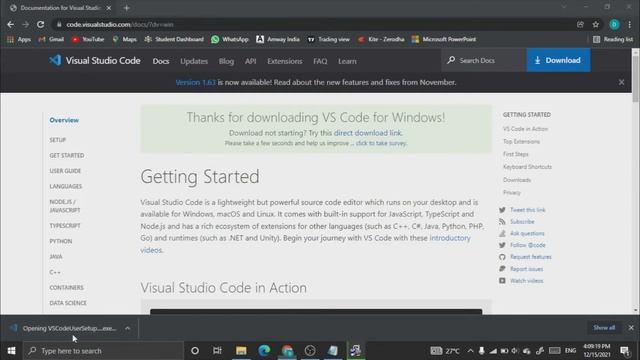Open notification center icon
The height and width of the screenshot is (360, 640).
point(624,351)
